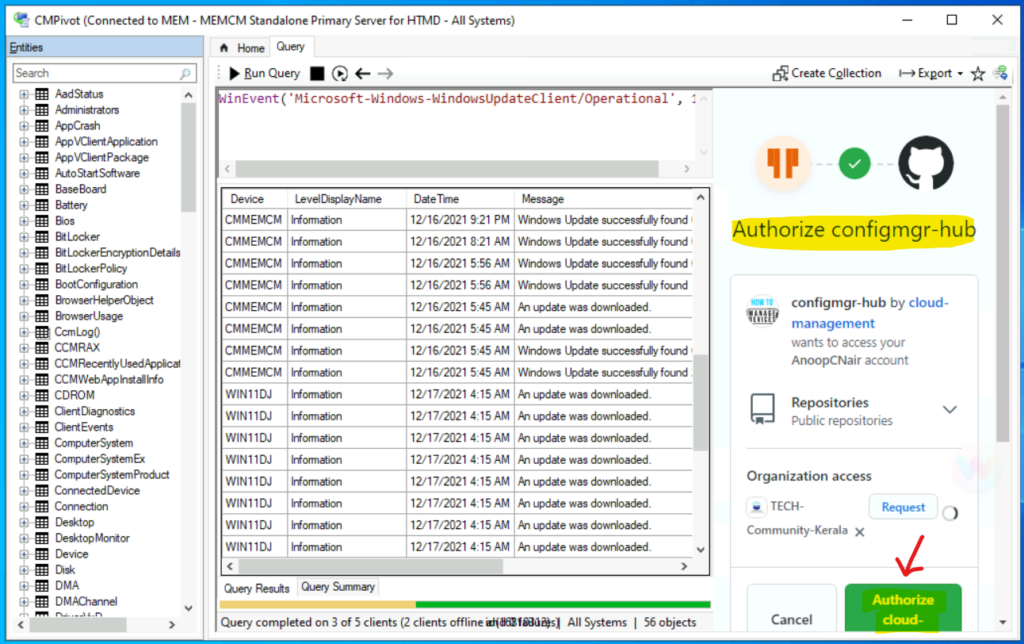The image size is (1024, 644).
Task: Click the Back arrow icon in toolbar
Action: 362,73
